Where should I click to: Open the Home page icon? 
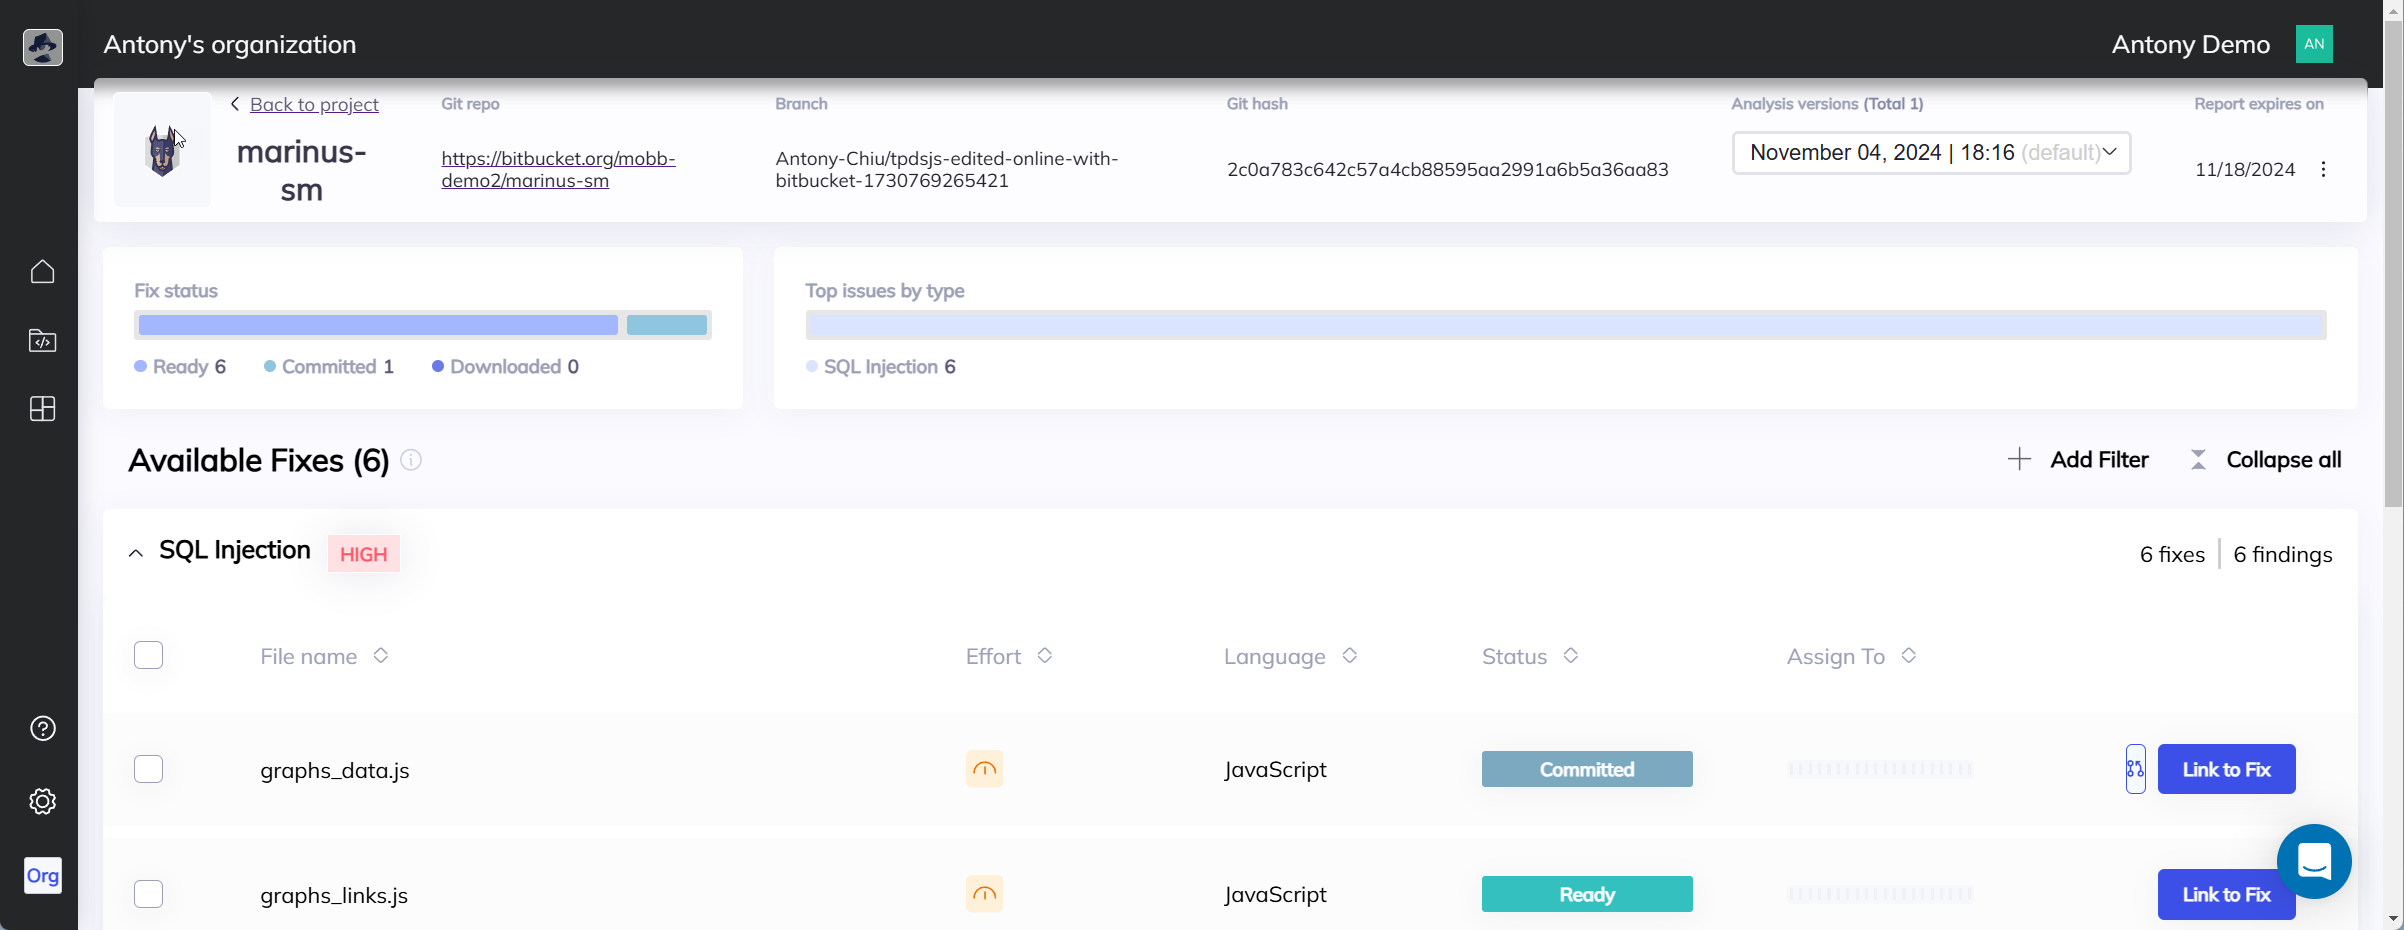[x=43, y=272]
